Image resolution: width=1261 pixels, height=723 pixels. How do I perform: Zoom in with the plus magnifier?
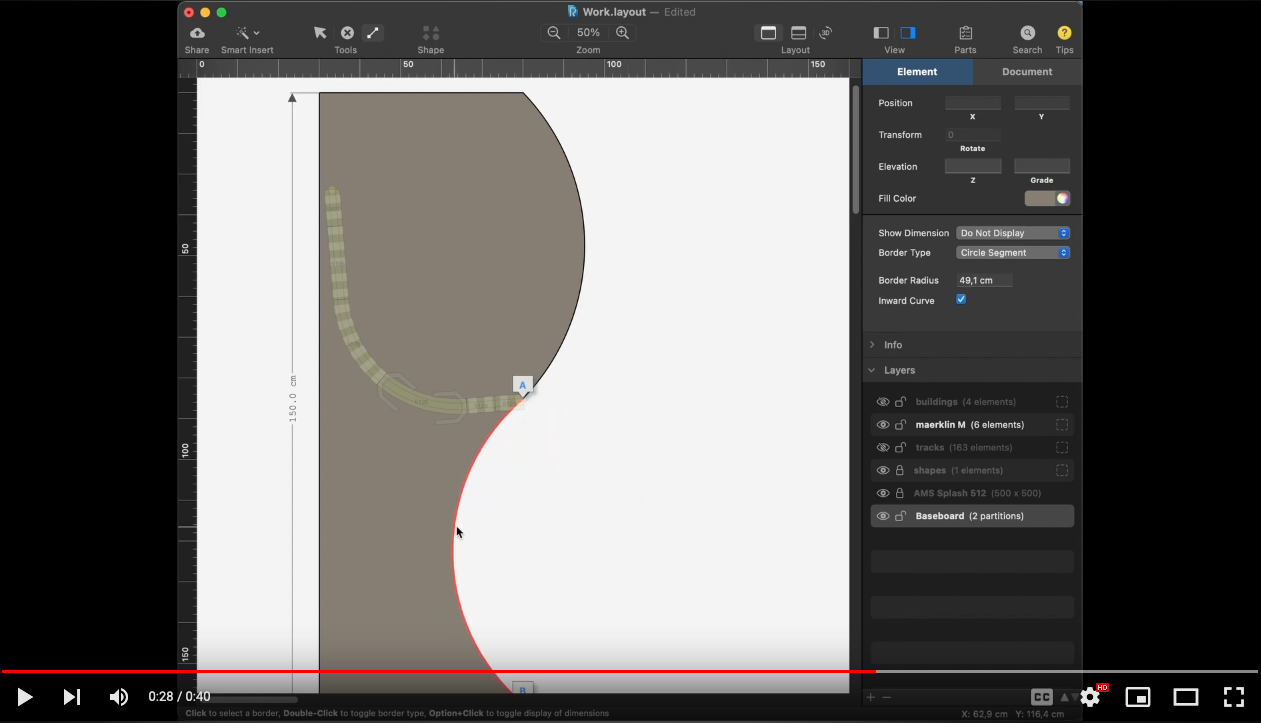(x=623, y=33)
